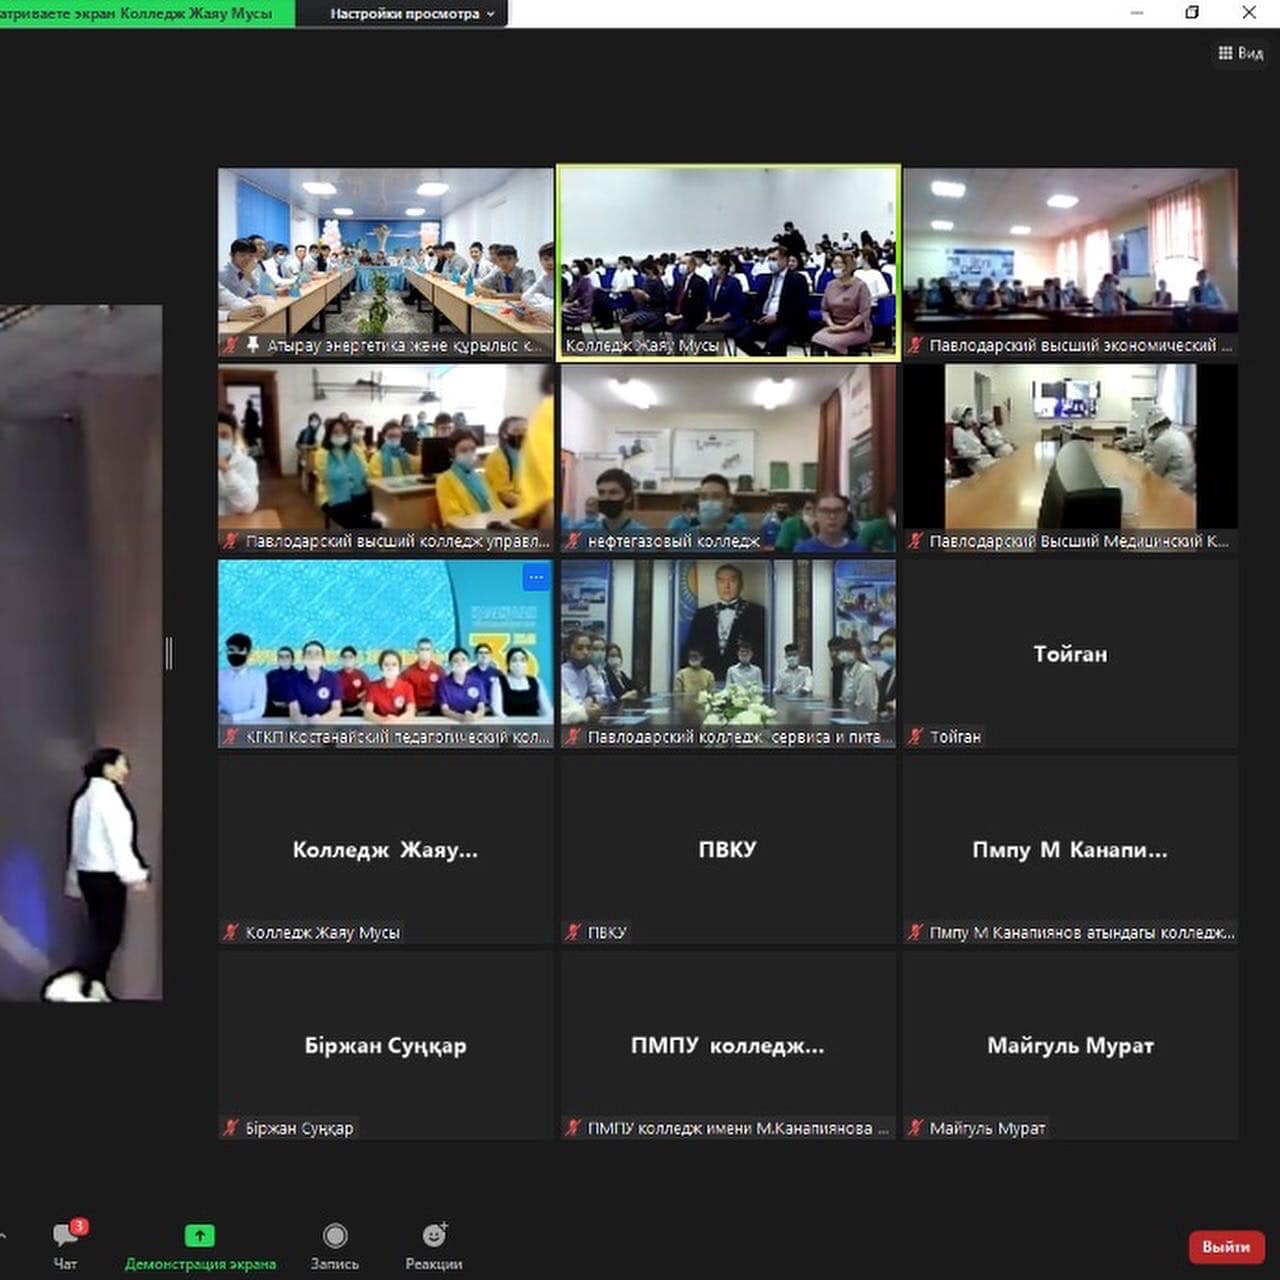Image resolution: width=1280 pixels, height=1280 pixels.
Task: Expand the caret left of Чат
Action: tap(3, 1236)
